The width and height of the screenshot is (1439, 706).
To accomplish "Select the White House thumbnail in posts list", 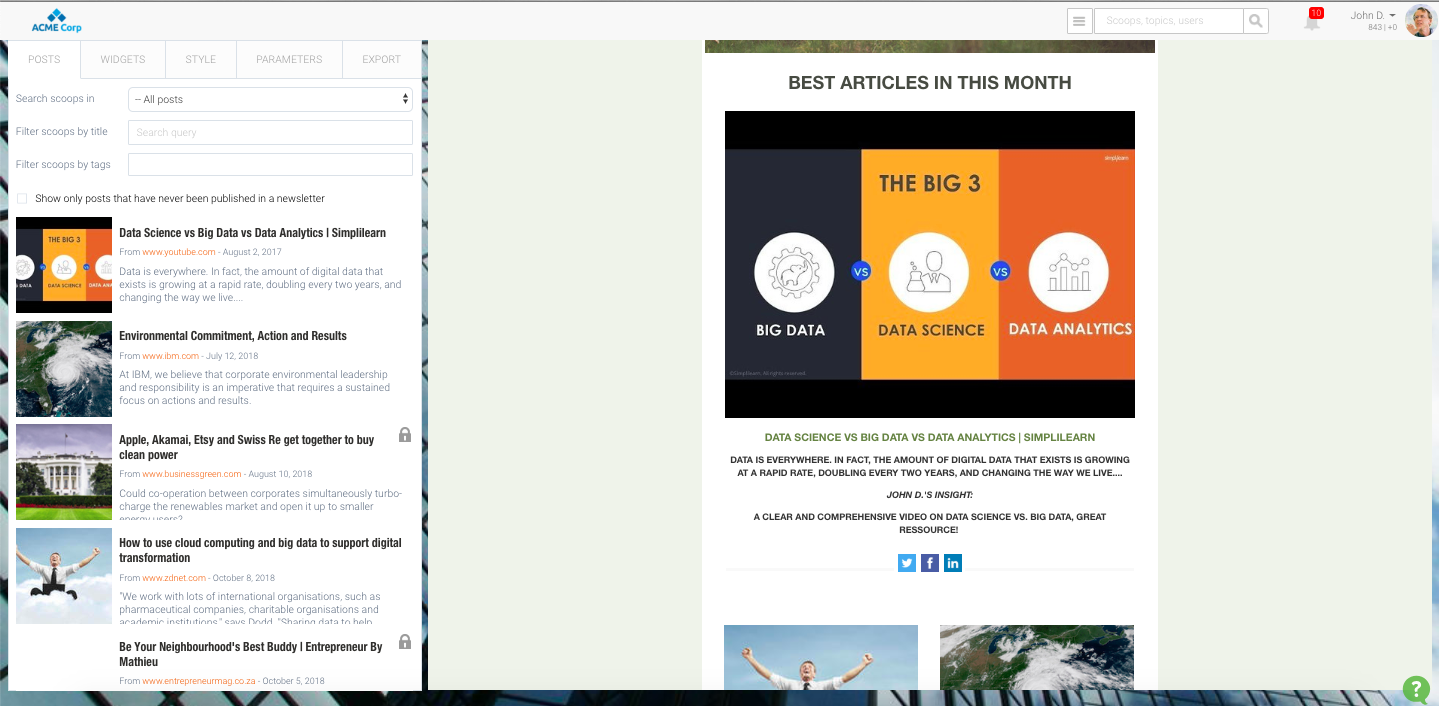I will pos(64,472).
